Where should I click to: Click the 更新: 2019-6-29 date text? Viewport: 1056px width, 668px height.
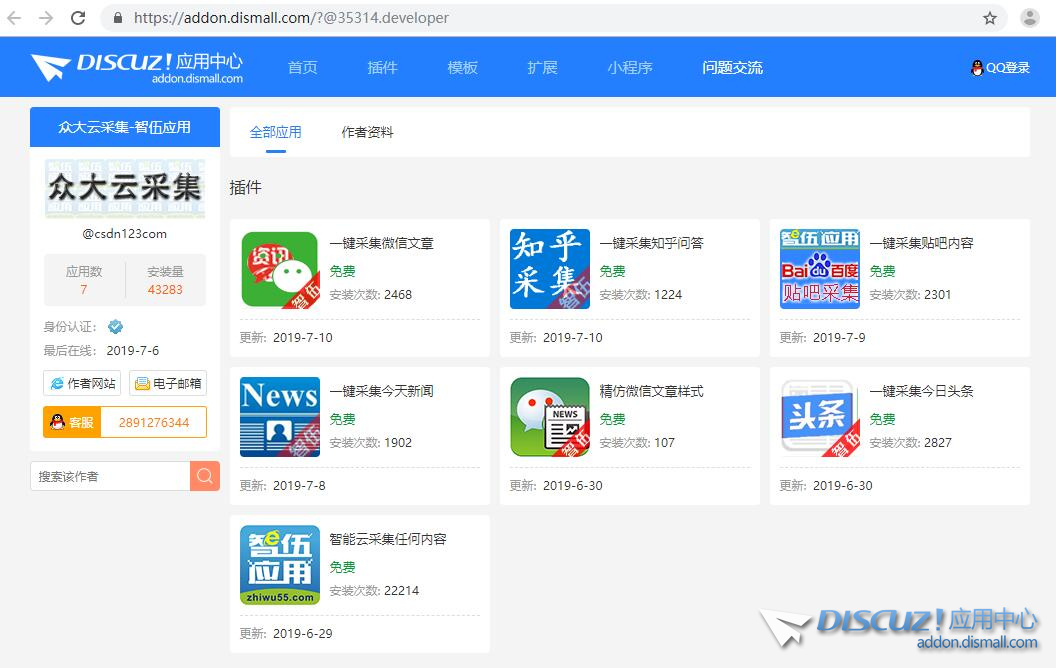(x=286, y=634)
